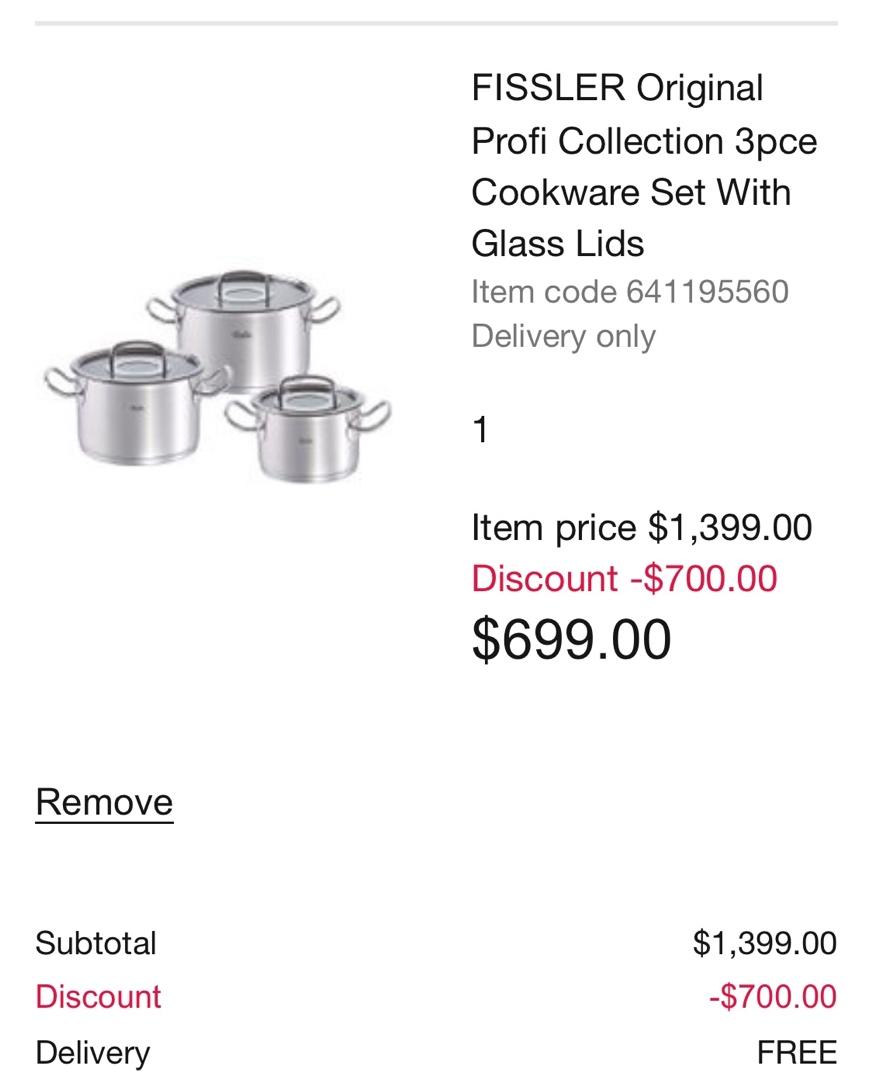Image resolution: width=873 pixels, height=1080 pixels.
Task: Click the summary discount amount -$700.00
Action: [772, 997]
